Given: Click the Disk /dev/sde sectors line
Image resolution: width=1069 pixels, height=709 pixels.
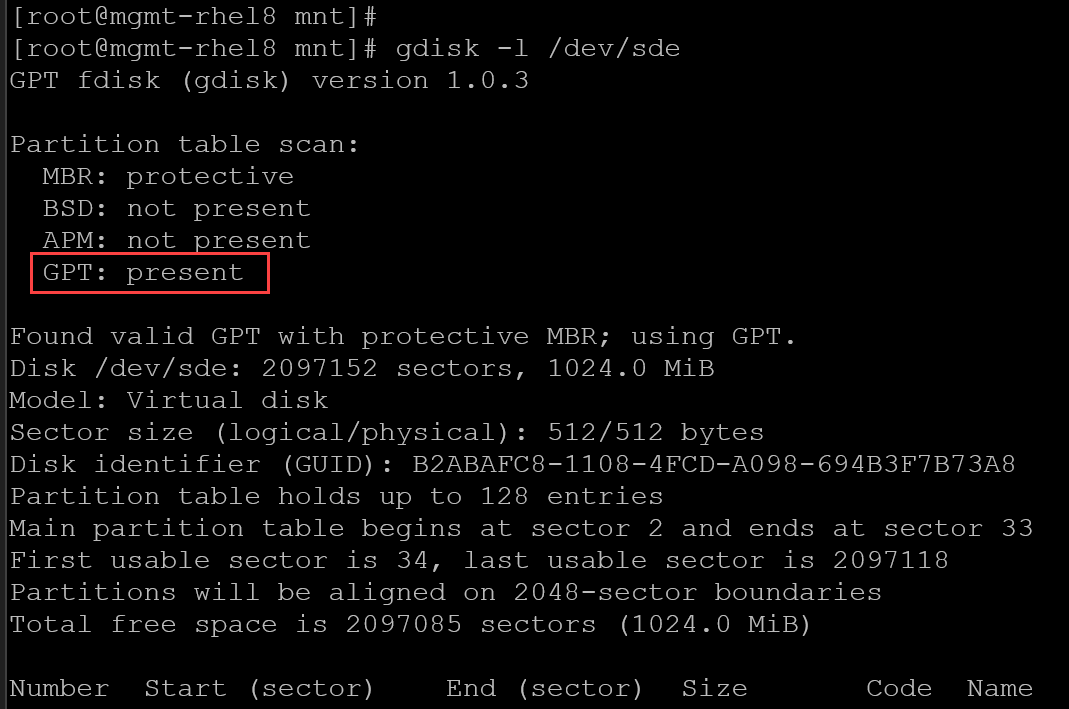Looking at the screenshot, I should coord(362,369).
